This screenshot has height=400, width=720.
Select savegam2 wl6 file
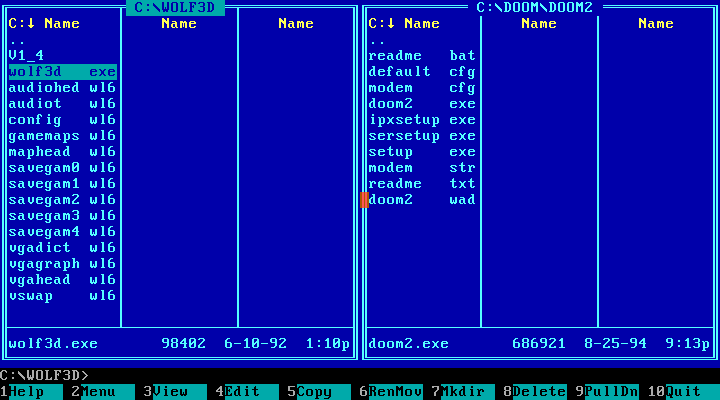[x=62, y=200]
